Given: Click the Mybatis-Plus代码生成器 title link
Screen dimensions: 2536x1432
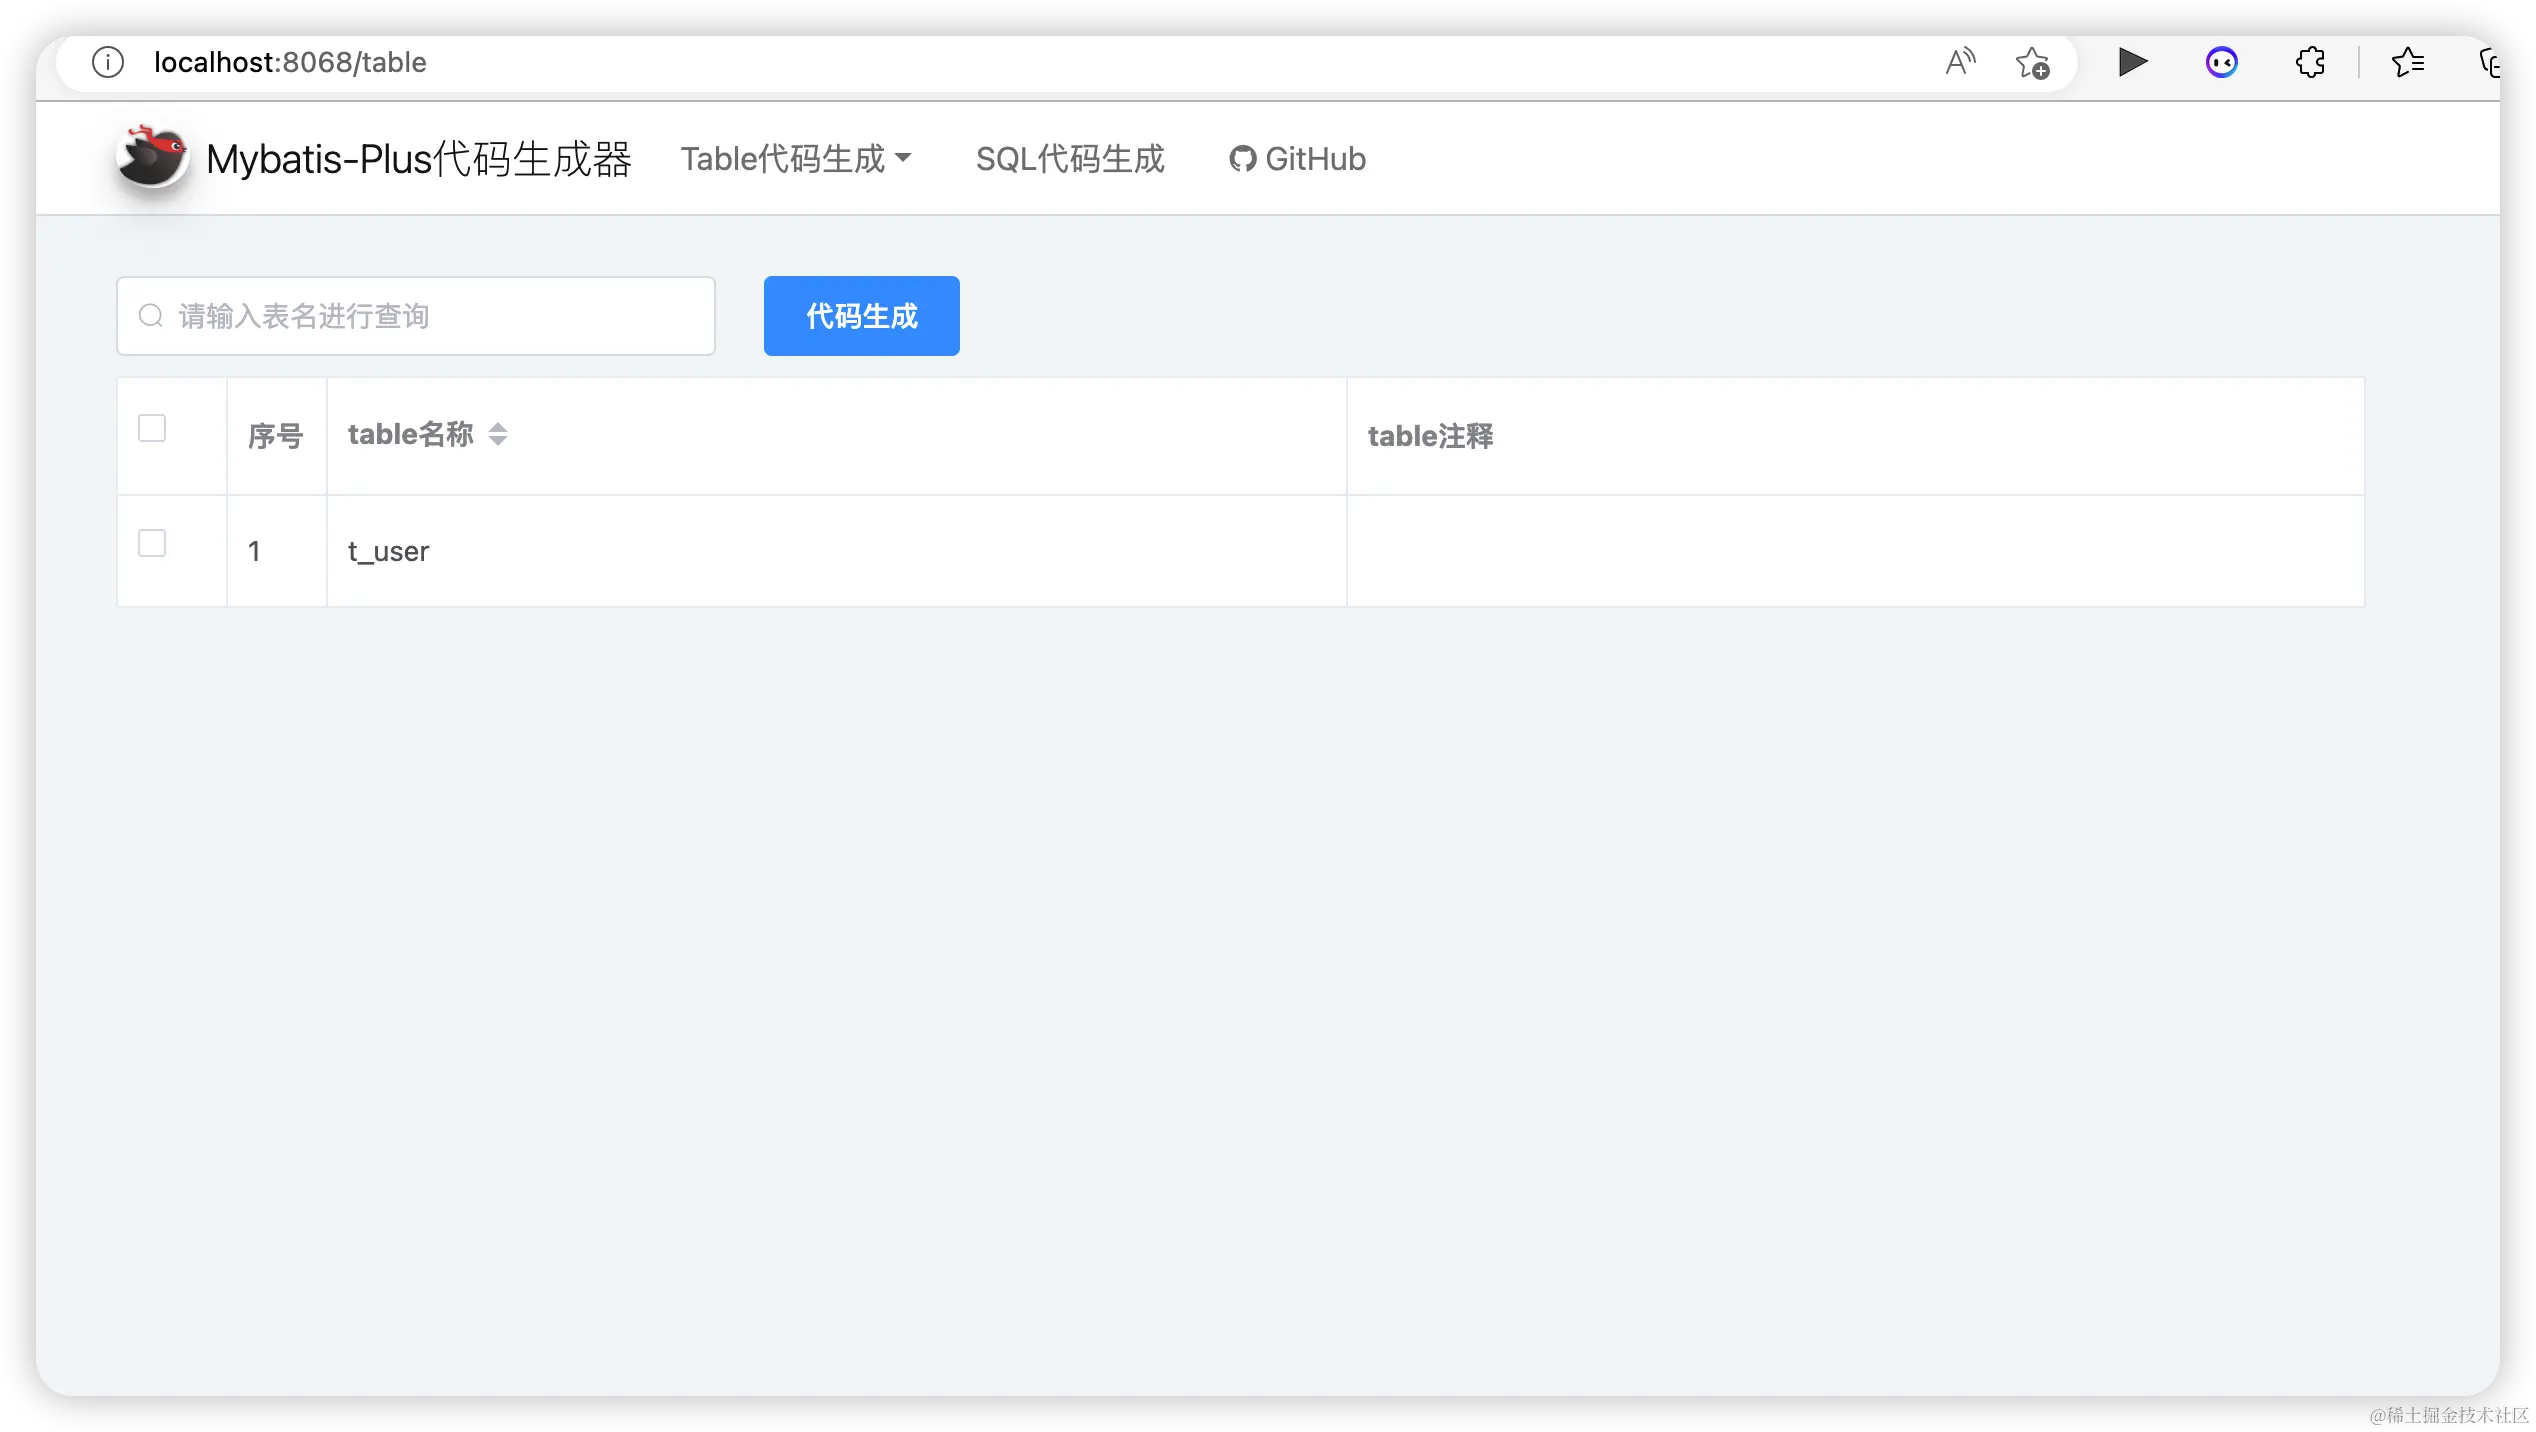Looking at the screenshot, I should tap(419, 159).
